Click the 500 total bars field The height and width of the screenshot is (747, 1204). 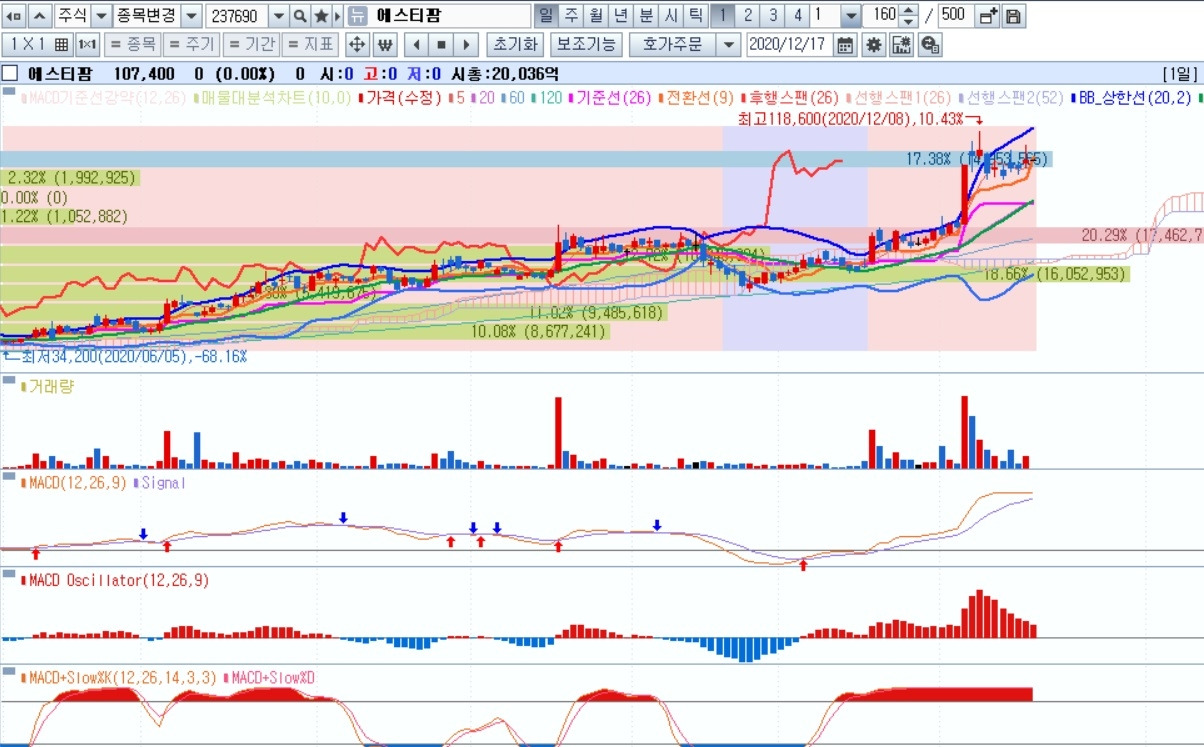tap(954, 16)
